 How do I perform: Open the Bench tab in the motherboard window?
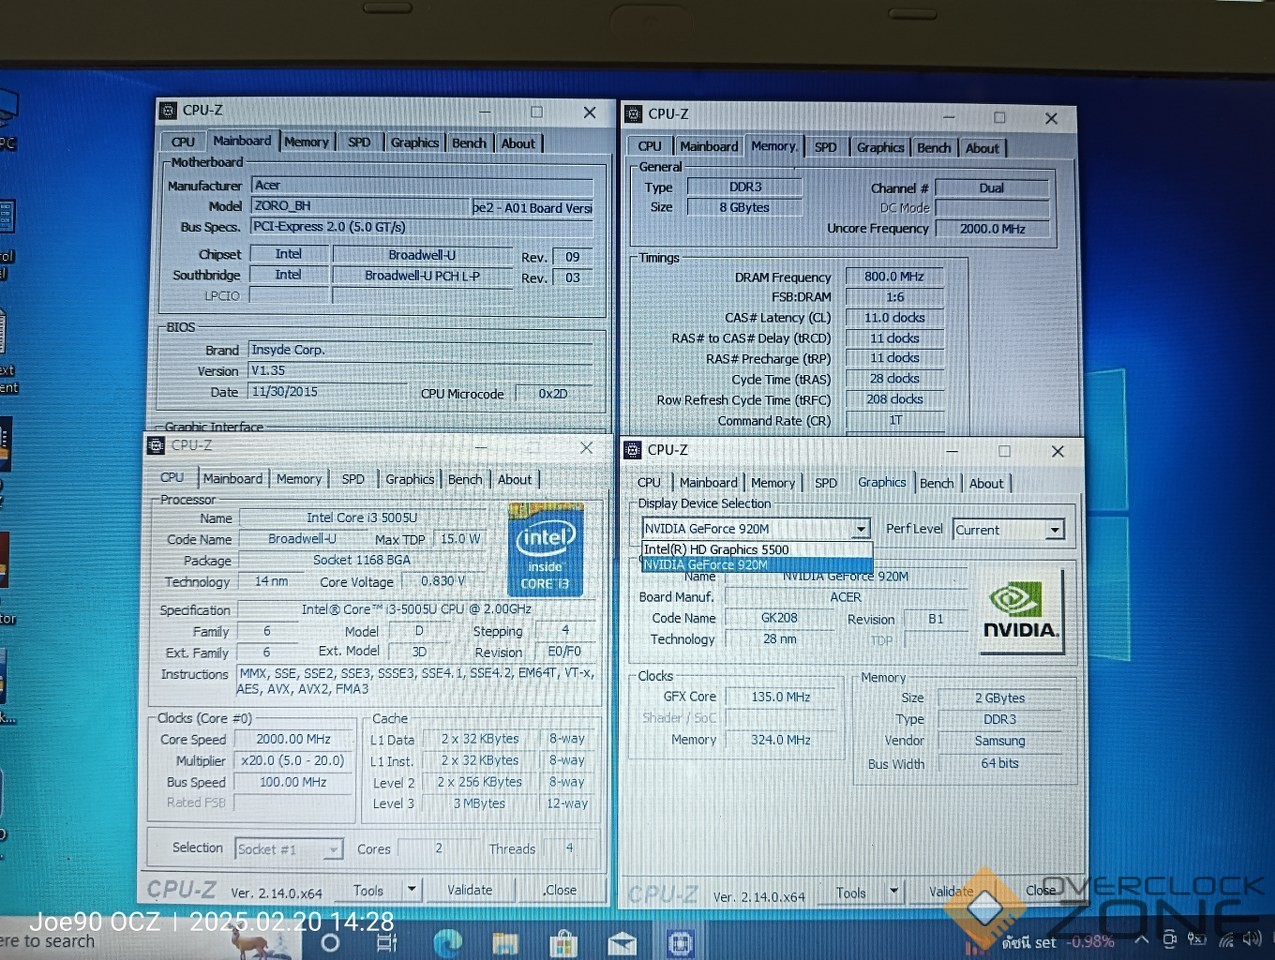469,143
